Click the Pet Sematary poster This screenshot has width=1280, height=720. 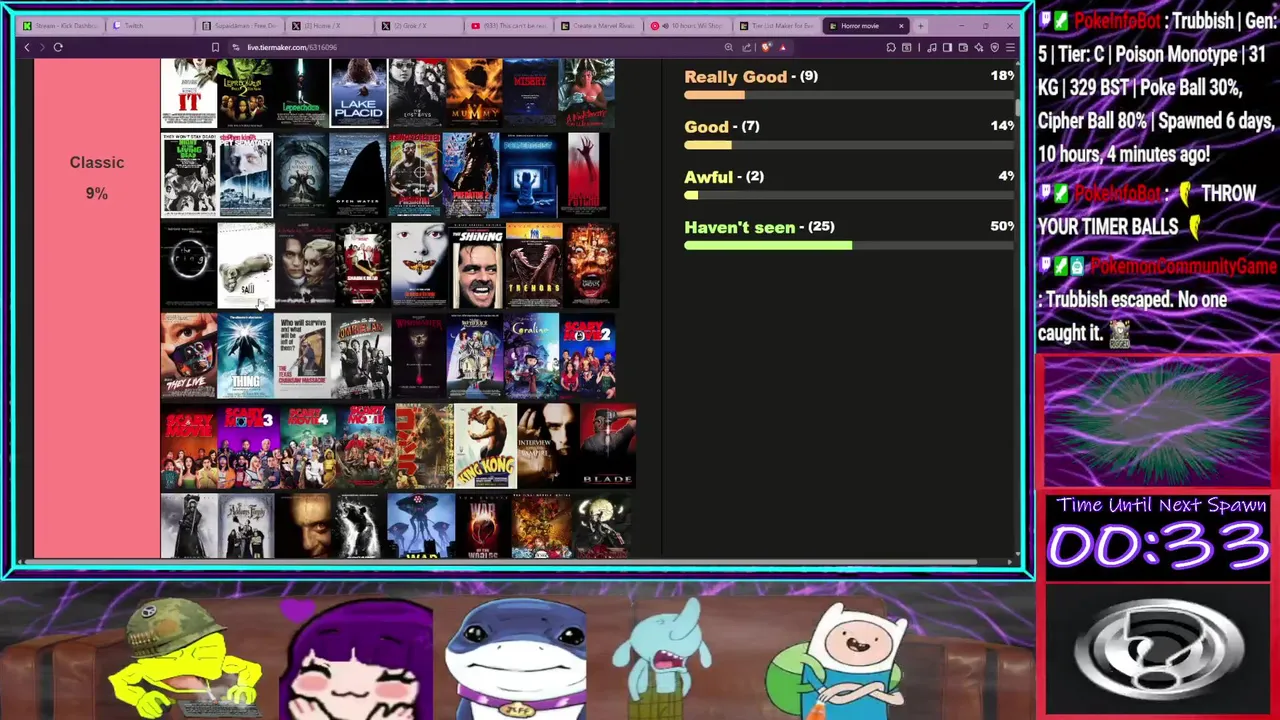[x=245, y=175]
